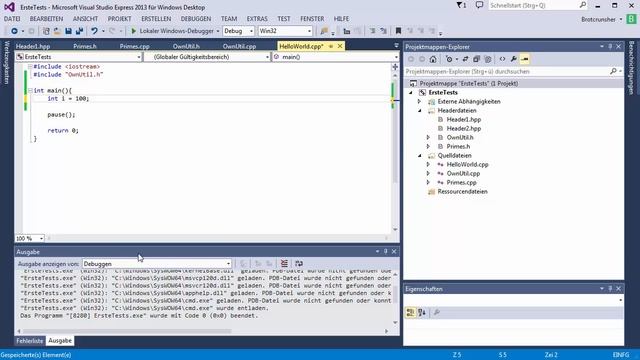Click the split editor handle above the scrollbar
The height and width of the screenshot is (360, 640).
pos(395,67)
